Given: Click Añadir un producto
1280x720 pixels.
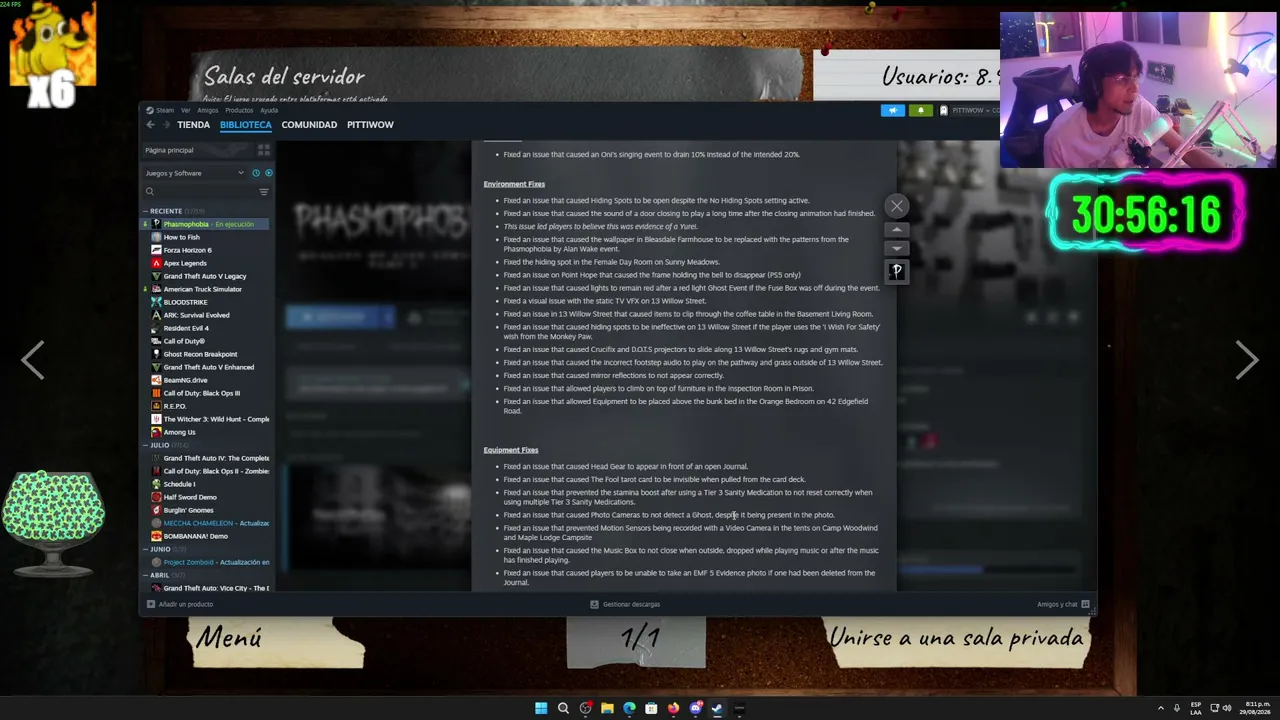Looking at the screenshot, I should pos(180,604).
